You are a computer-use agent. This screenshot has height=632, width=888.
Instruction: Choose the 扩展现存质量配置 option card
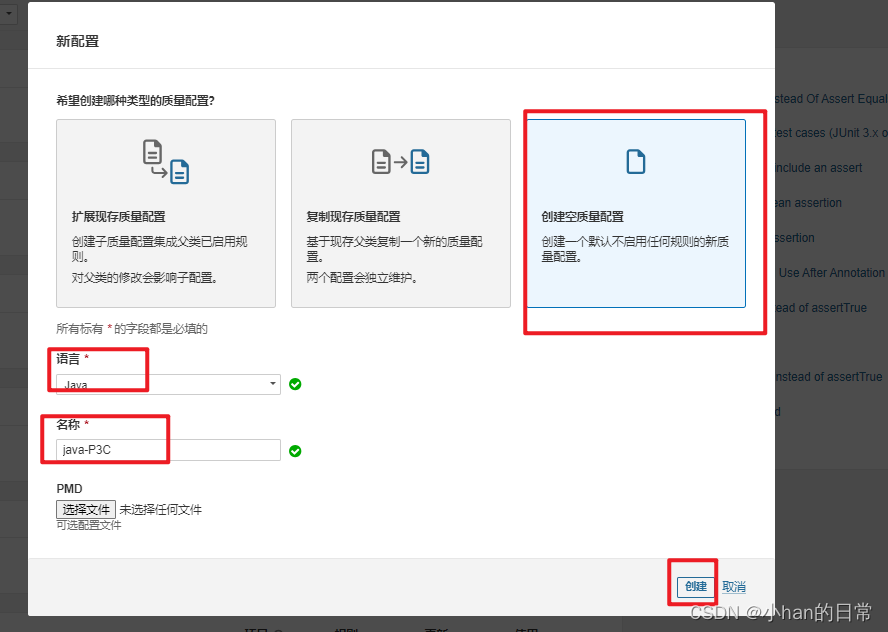pos(166,213)
